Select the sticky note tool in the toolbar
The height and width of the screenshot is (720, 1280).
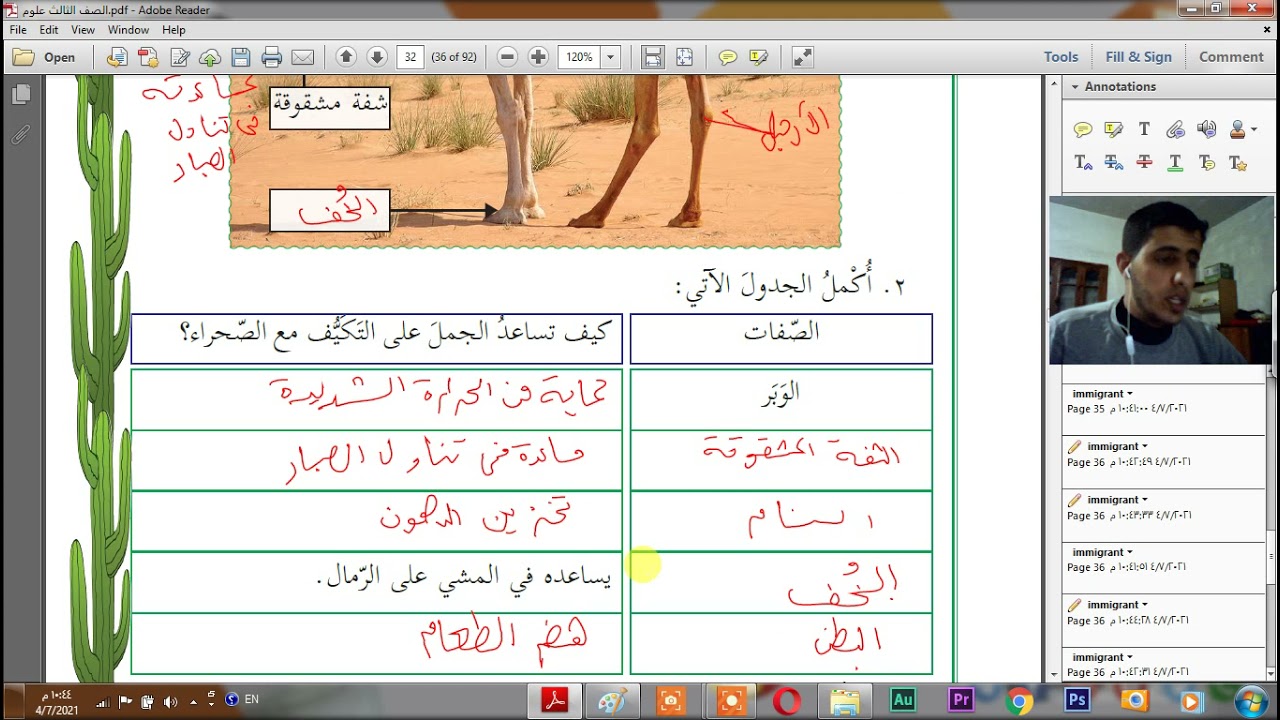pos(728,57)
